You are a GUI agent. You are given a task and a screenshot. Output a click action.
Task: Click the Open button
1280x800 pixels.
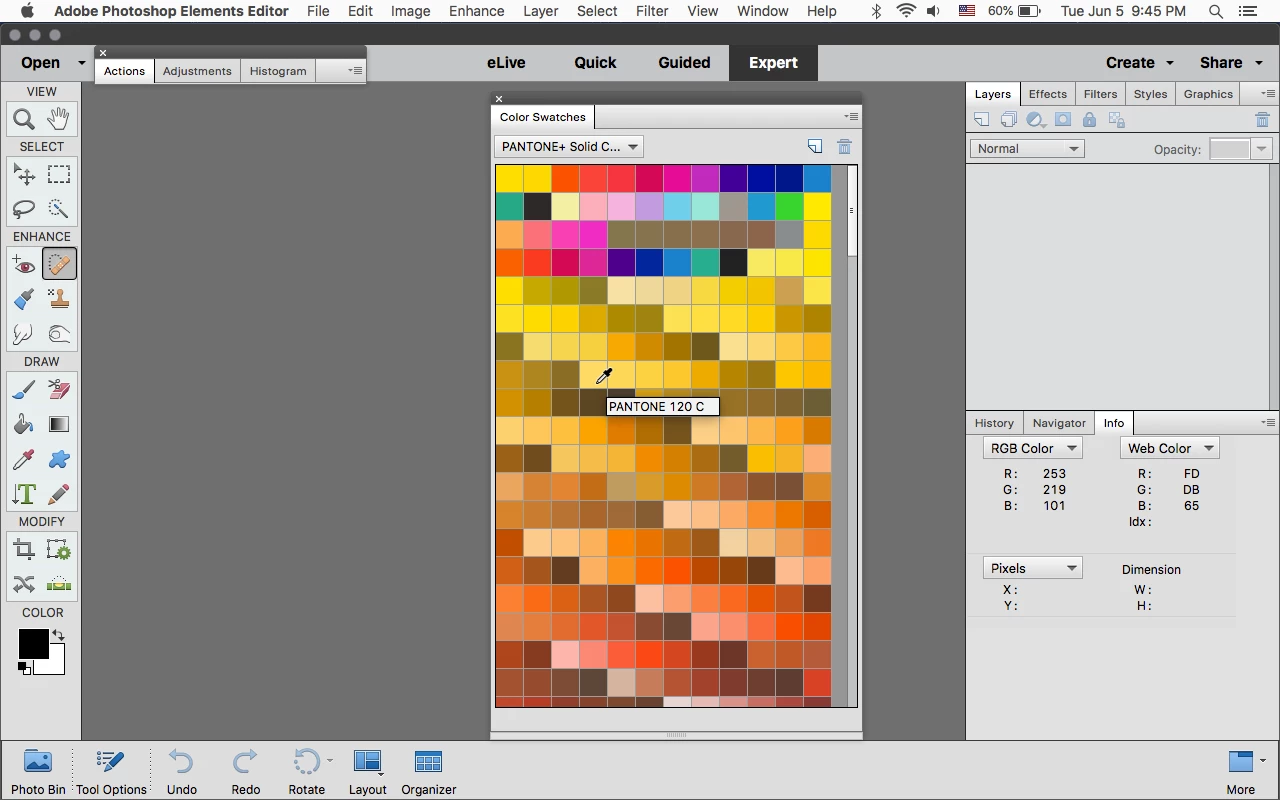40,62
